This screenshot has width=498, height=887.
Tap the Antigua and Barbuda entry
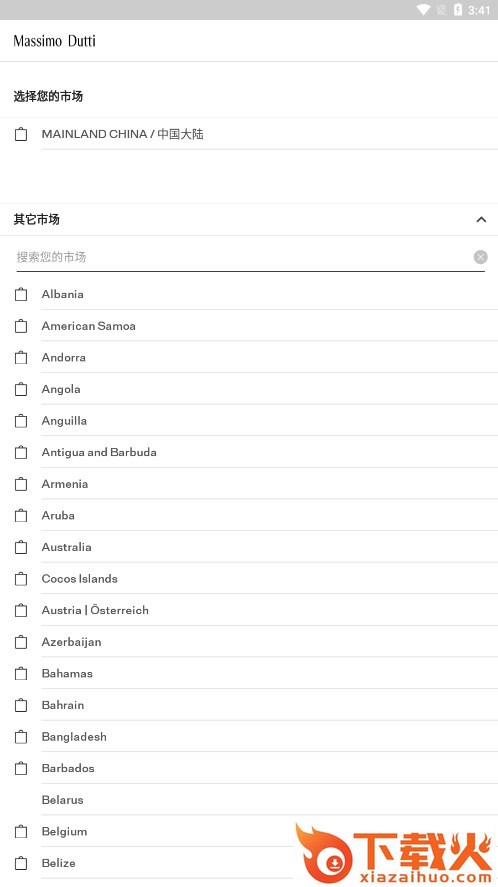(x=249, y=452)
